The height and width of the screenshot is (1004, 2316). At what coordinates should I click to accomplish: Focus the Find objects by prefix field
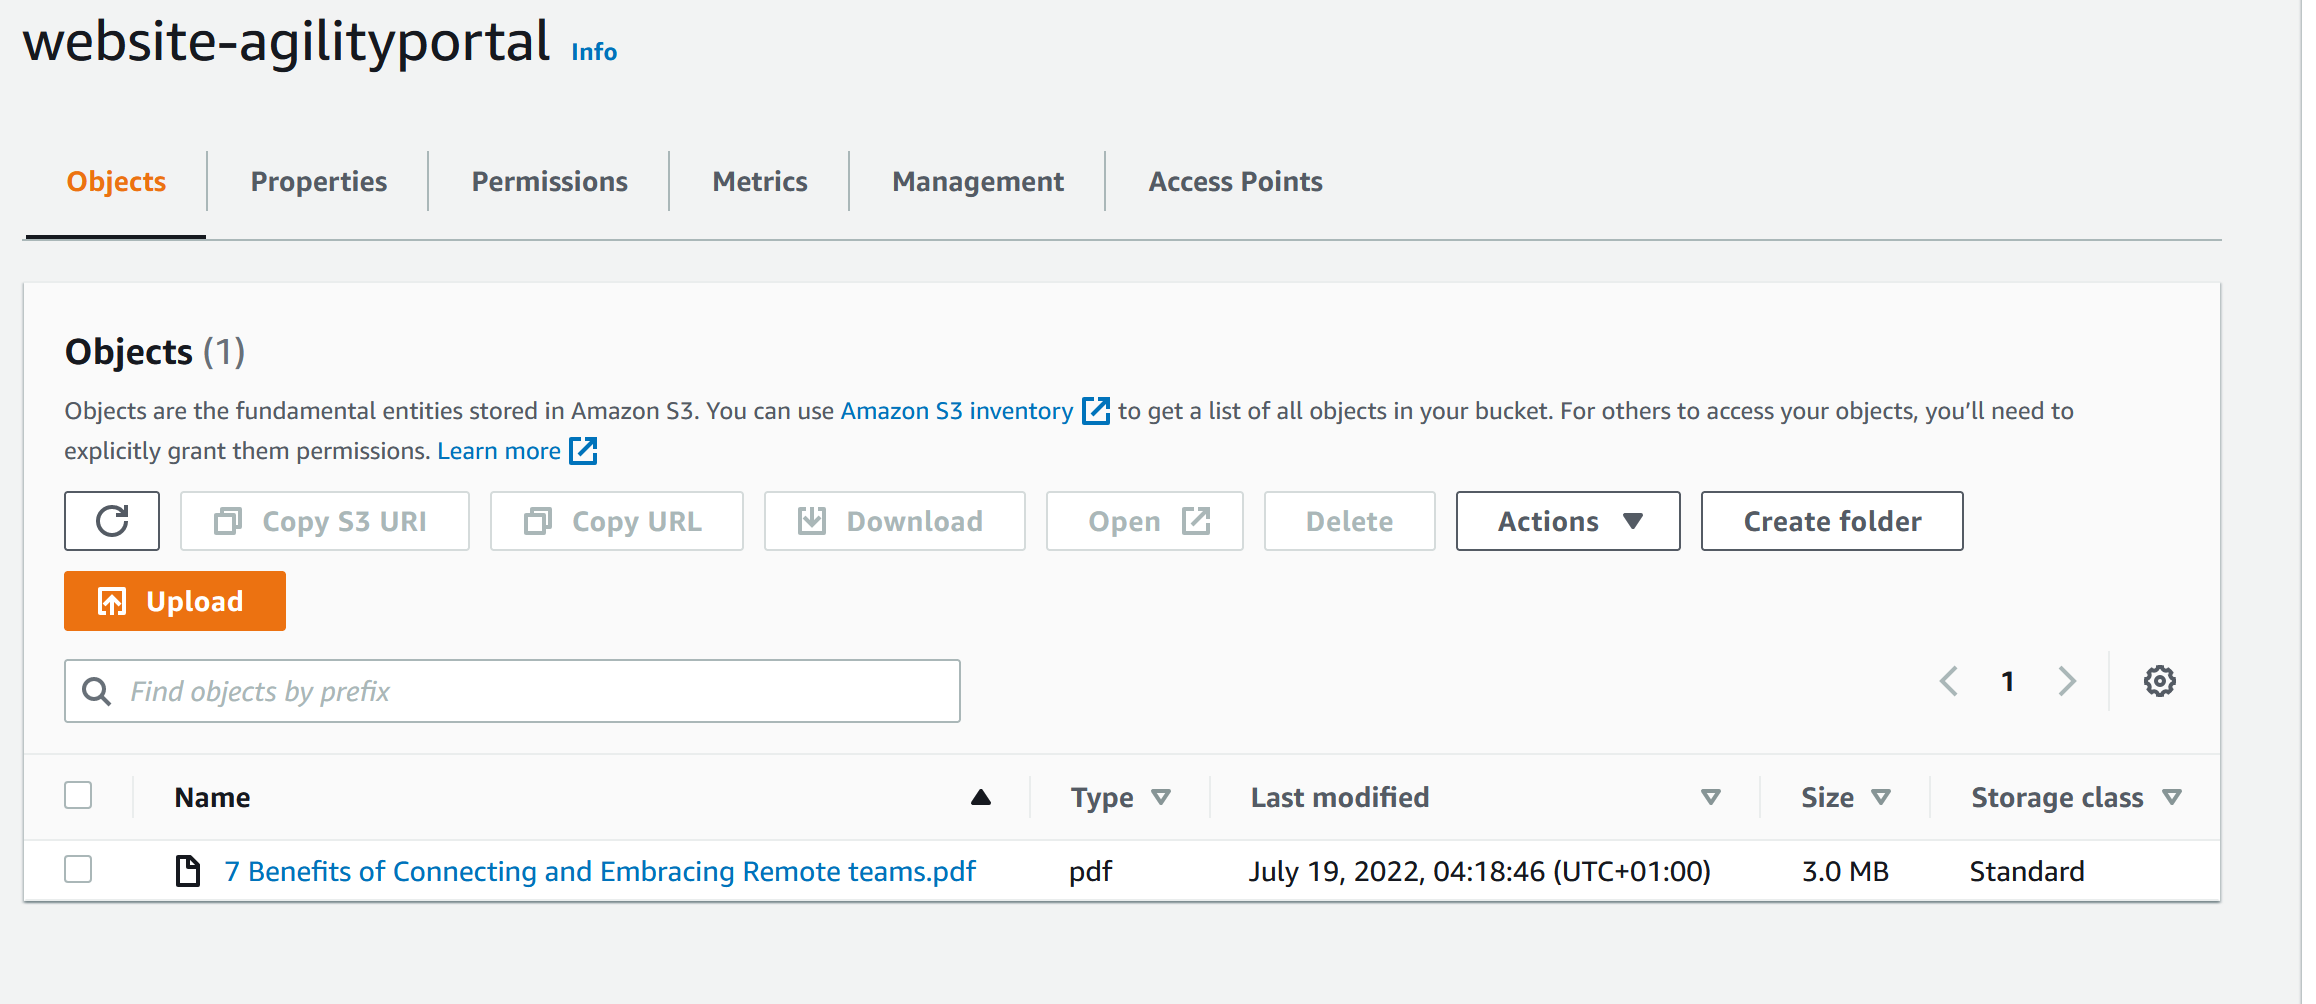540,691
